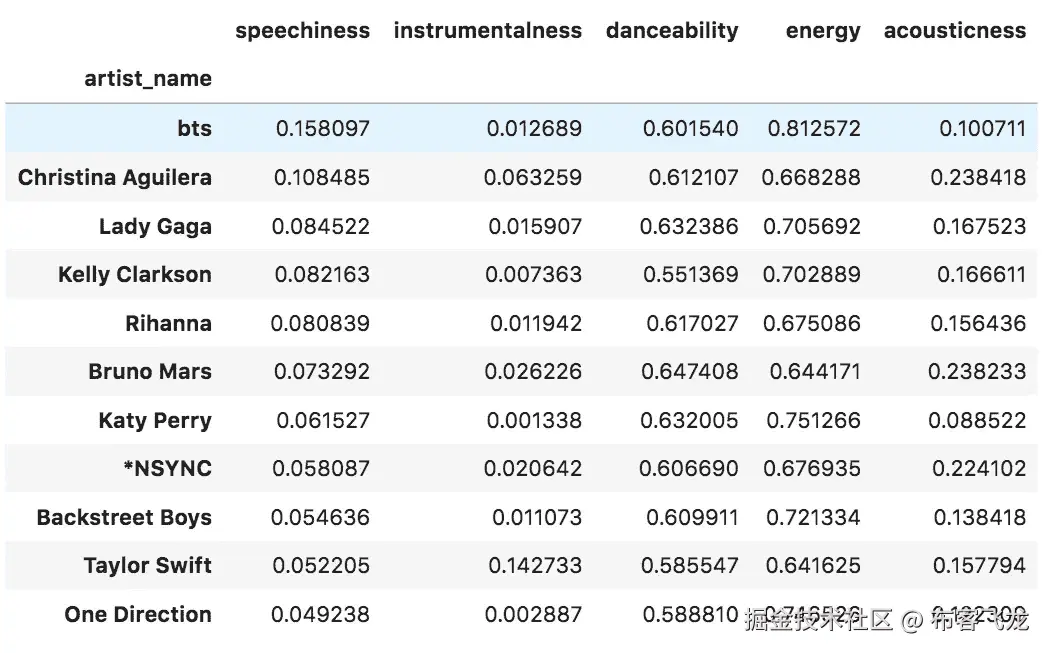Click the *NSYNC row label

pos(167,469)
